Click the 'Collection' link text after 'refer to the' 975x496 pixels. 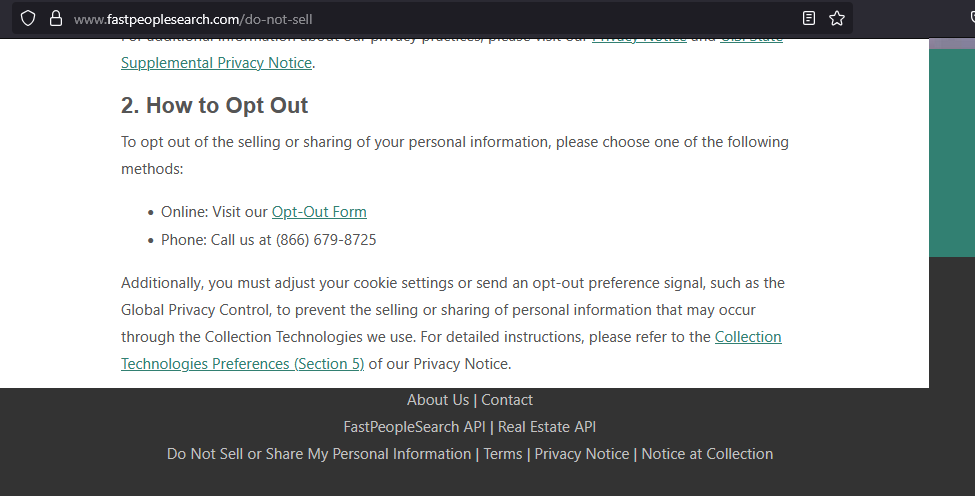pyautogui.click(x=748, y=337)
